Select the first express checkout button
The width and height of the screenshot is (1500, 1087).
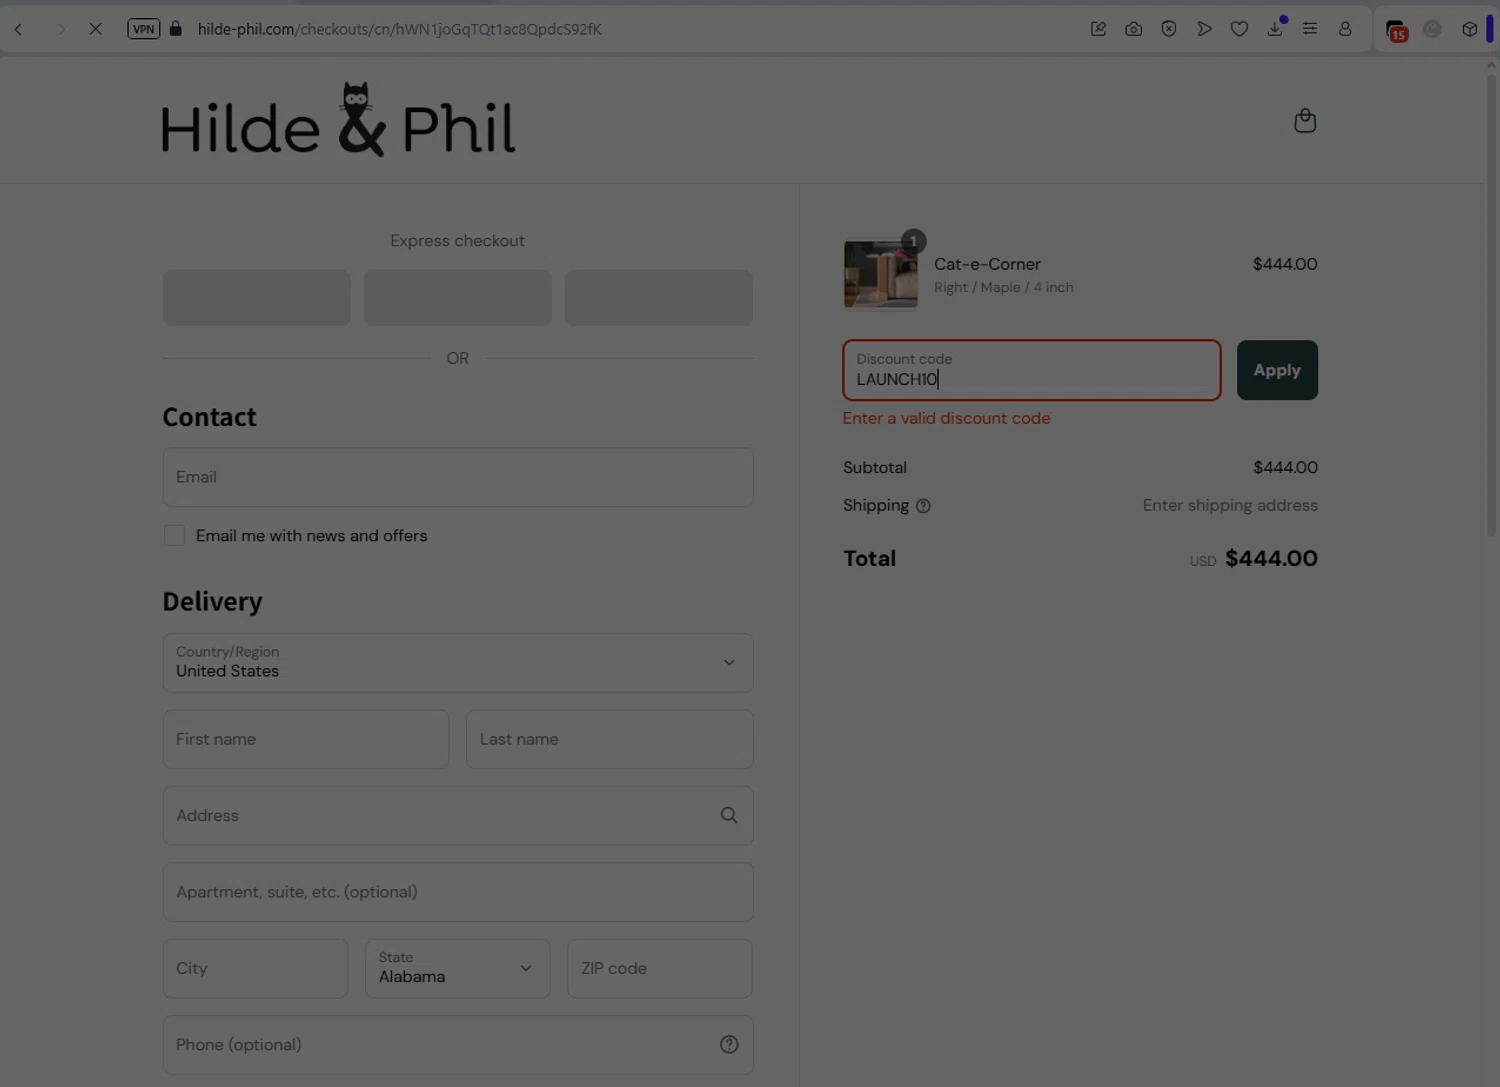pos(256,297)
